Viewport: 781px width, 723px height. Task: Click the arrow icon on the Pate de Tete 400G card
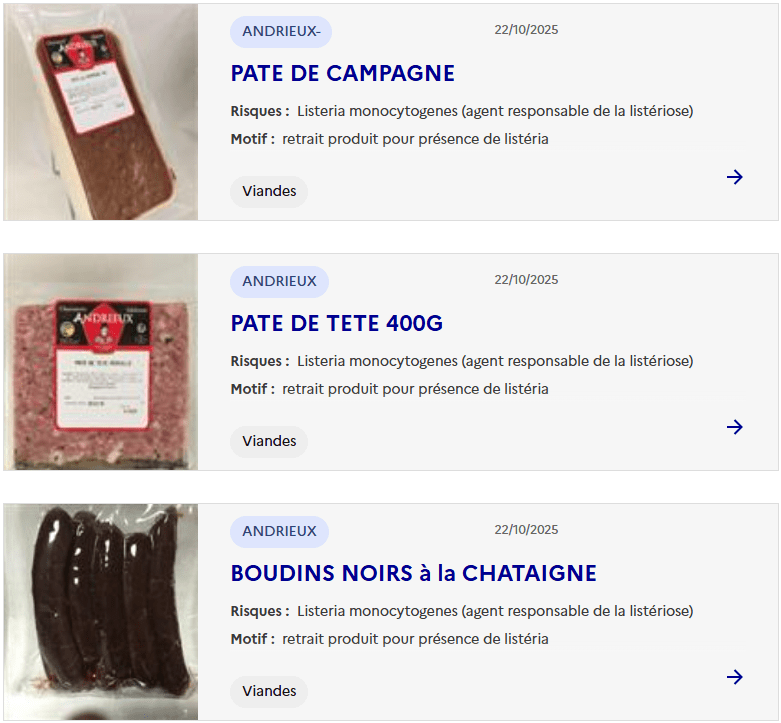pyautogui.click(x=735, y=427)
